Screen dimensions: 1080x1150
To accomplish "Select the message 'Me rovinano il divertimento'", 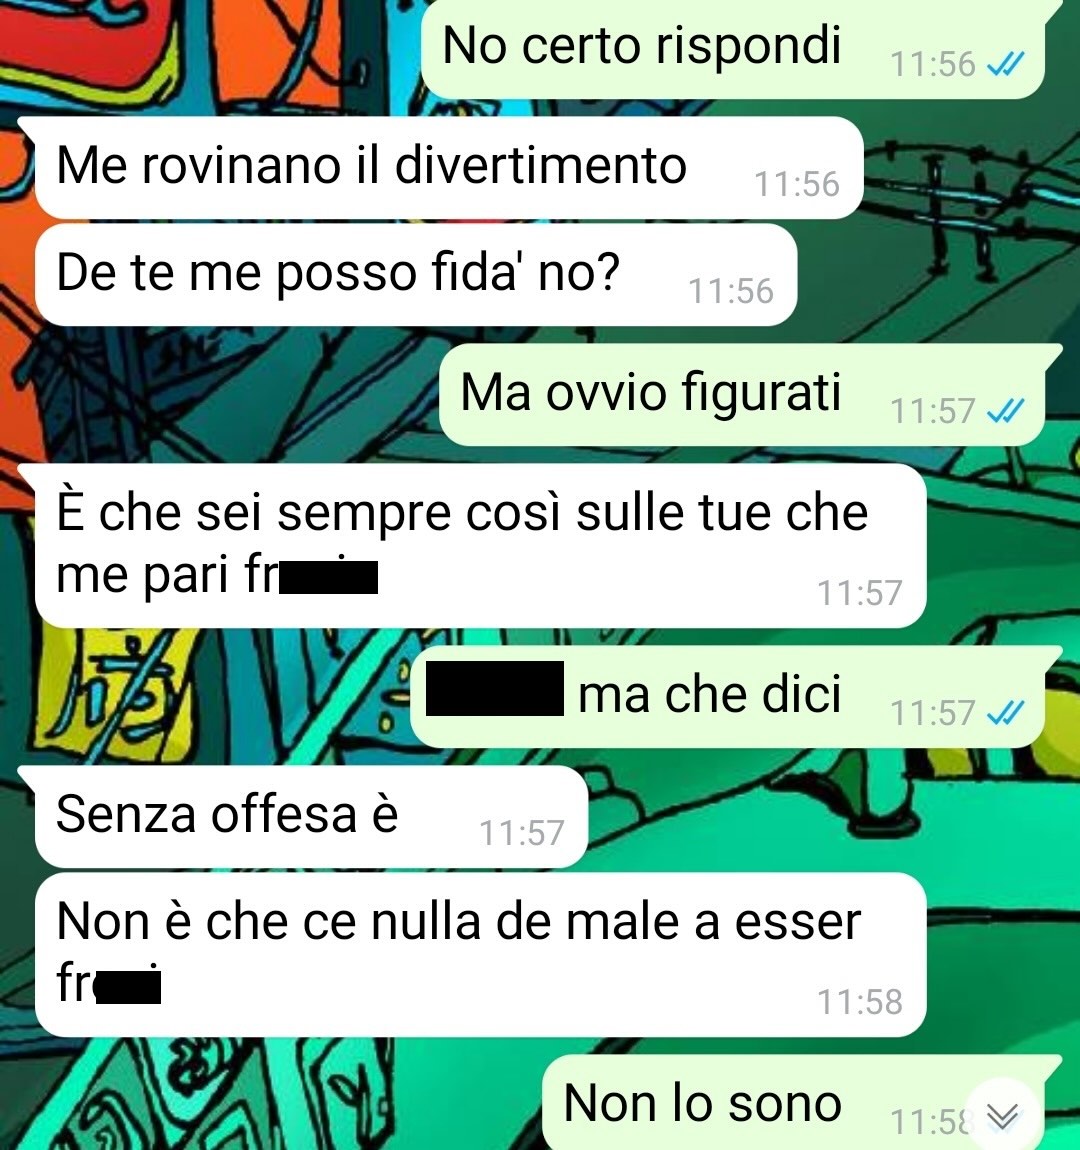I will pyautogui.click(x=447, y=167).
